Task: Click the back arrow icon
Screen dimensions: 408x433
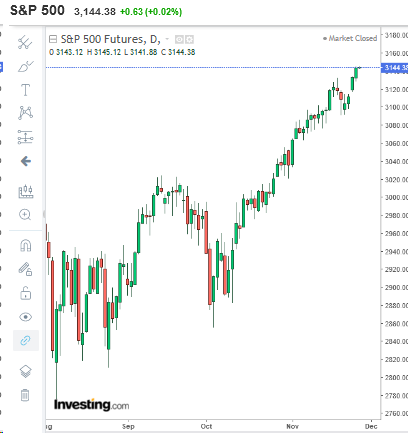Action: [x=26, y=161]
